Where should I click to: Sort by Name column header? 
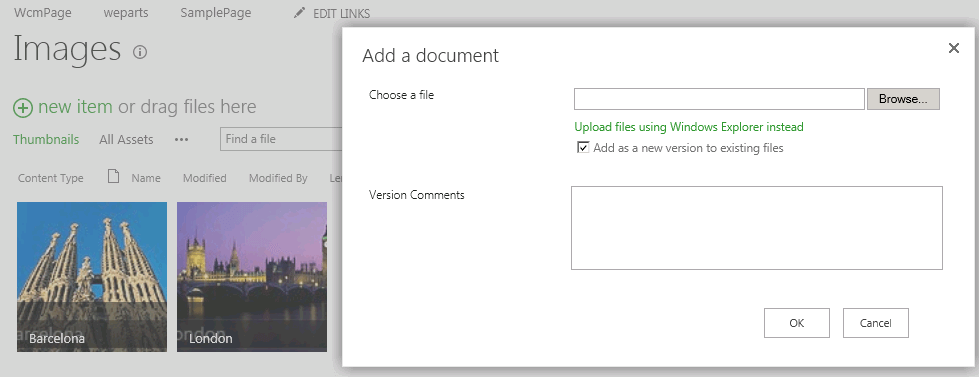point(146,178)
